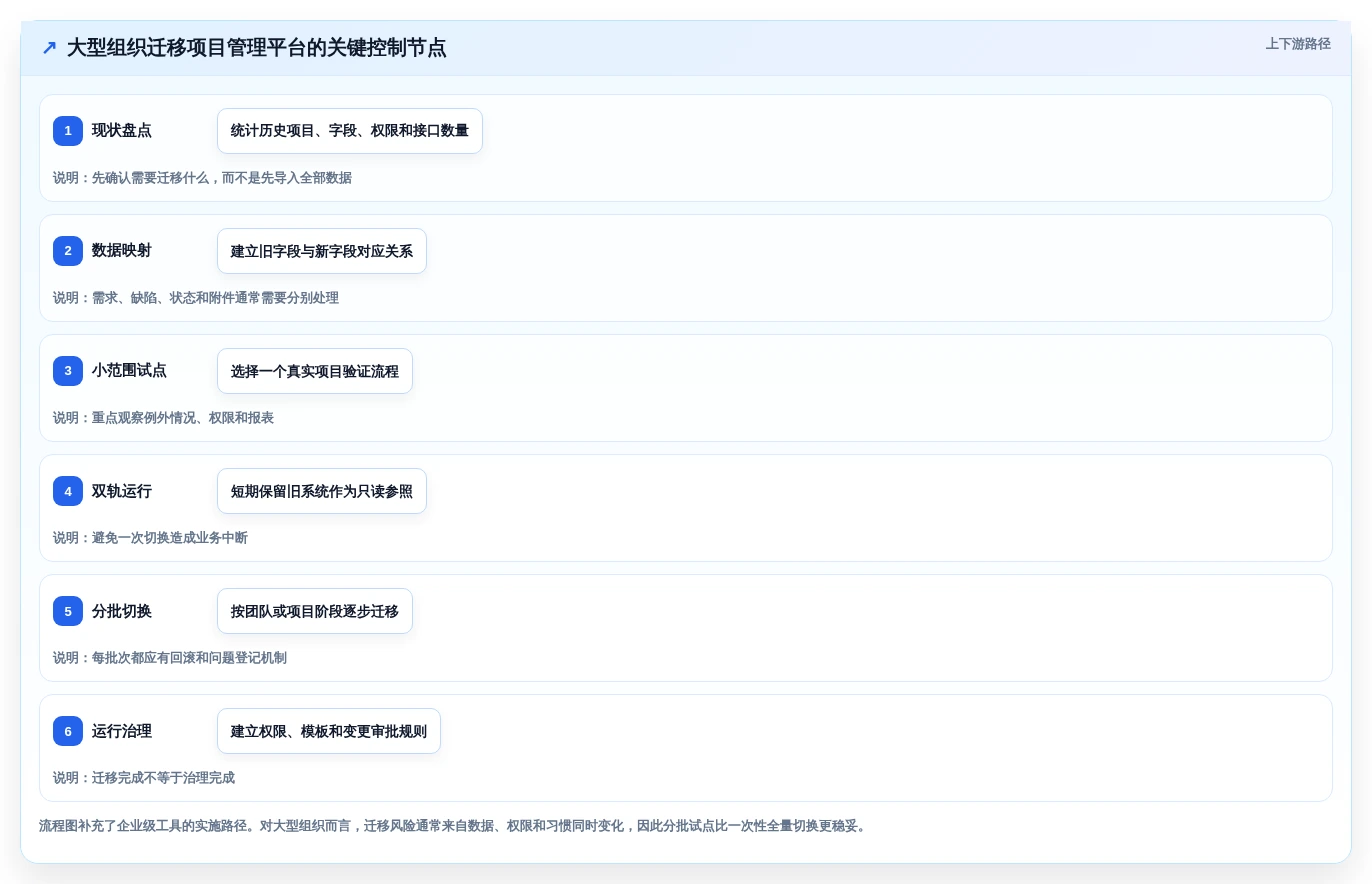The image size is (1372, 884).
Task: Click the note 每批次都应有回滚和问题登记机制
Action: click(x=170, y=658)
